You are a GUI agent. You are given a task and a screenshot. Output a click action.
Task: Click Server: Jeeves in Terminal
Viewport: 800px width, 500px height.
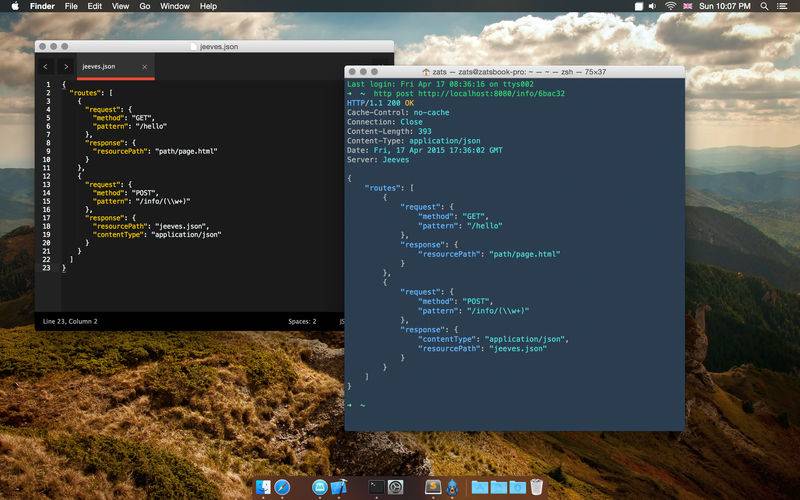tap(378, 160)
